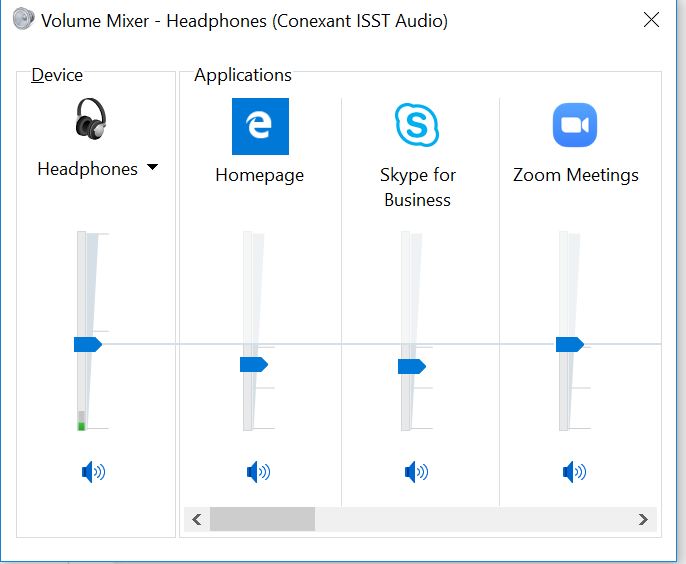
Task: Click the Homepage volume slider handle
Action: [x=254, y=364]
